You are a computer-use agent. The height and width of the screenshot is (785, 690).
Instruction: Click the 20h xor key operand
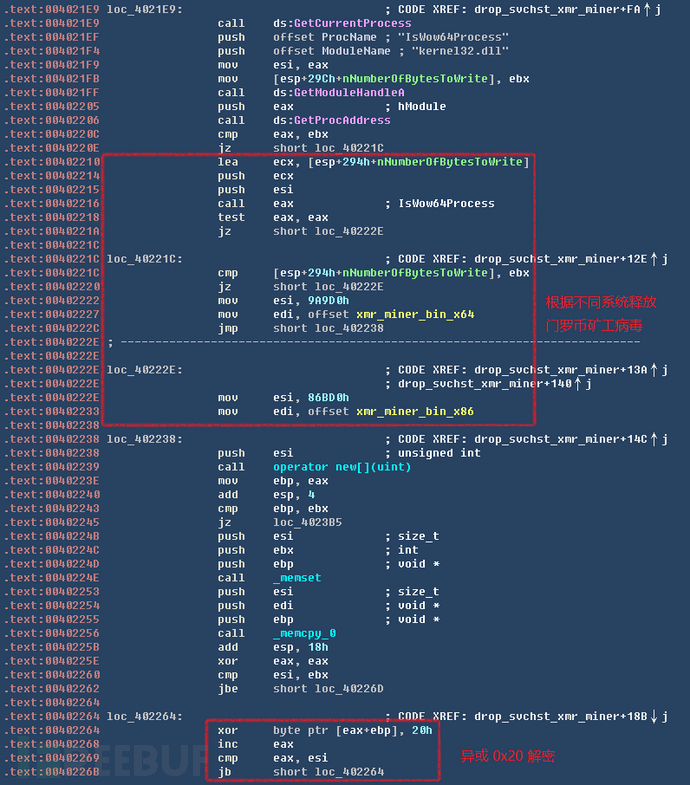pos(422,730)
